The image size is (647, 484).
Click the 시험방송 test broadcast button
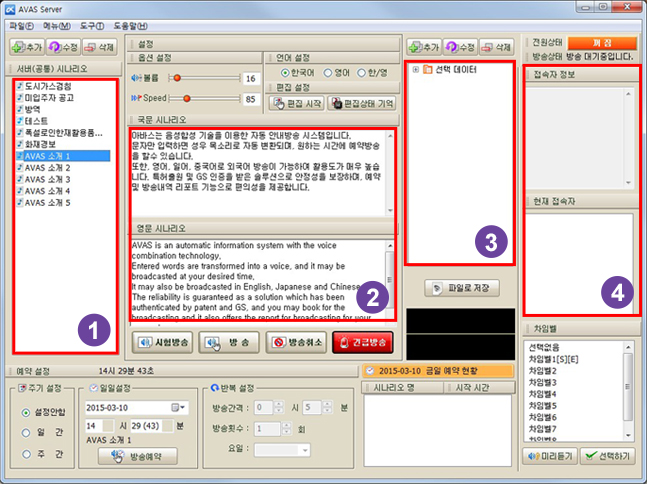click(162, 342)
